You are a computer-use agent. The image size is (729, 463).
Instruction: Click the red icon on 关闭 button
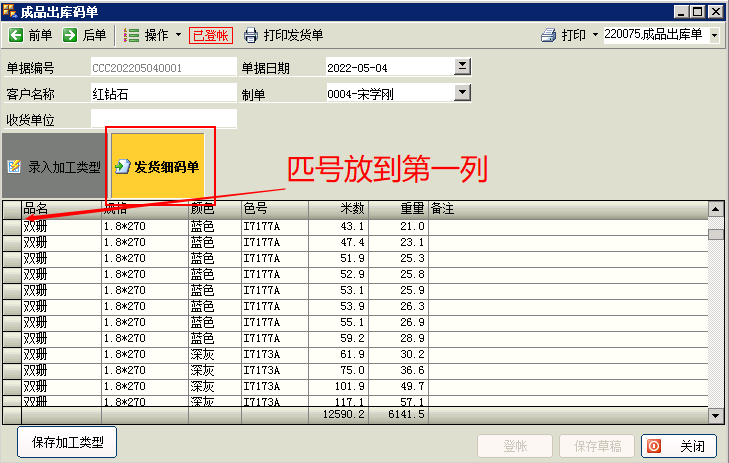tap(654, 446)
